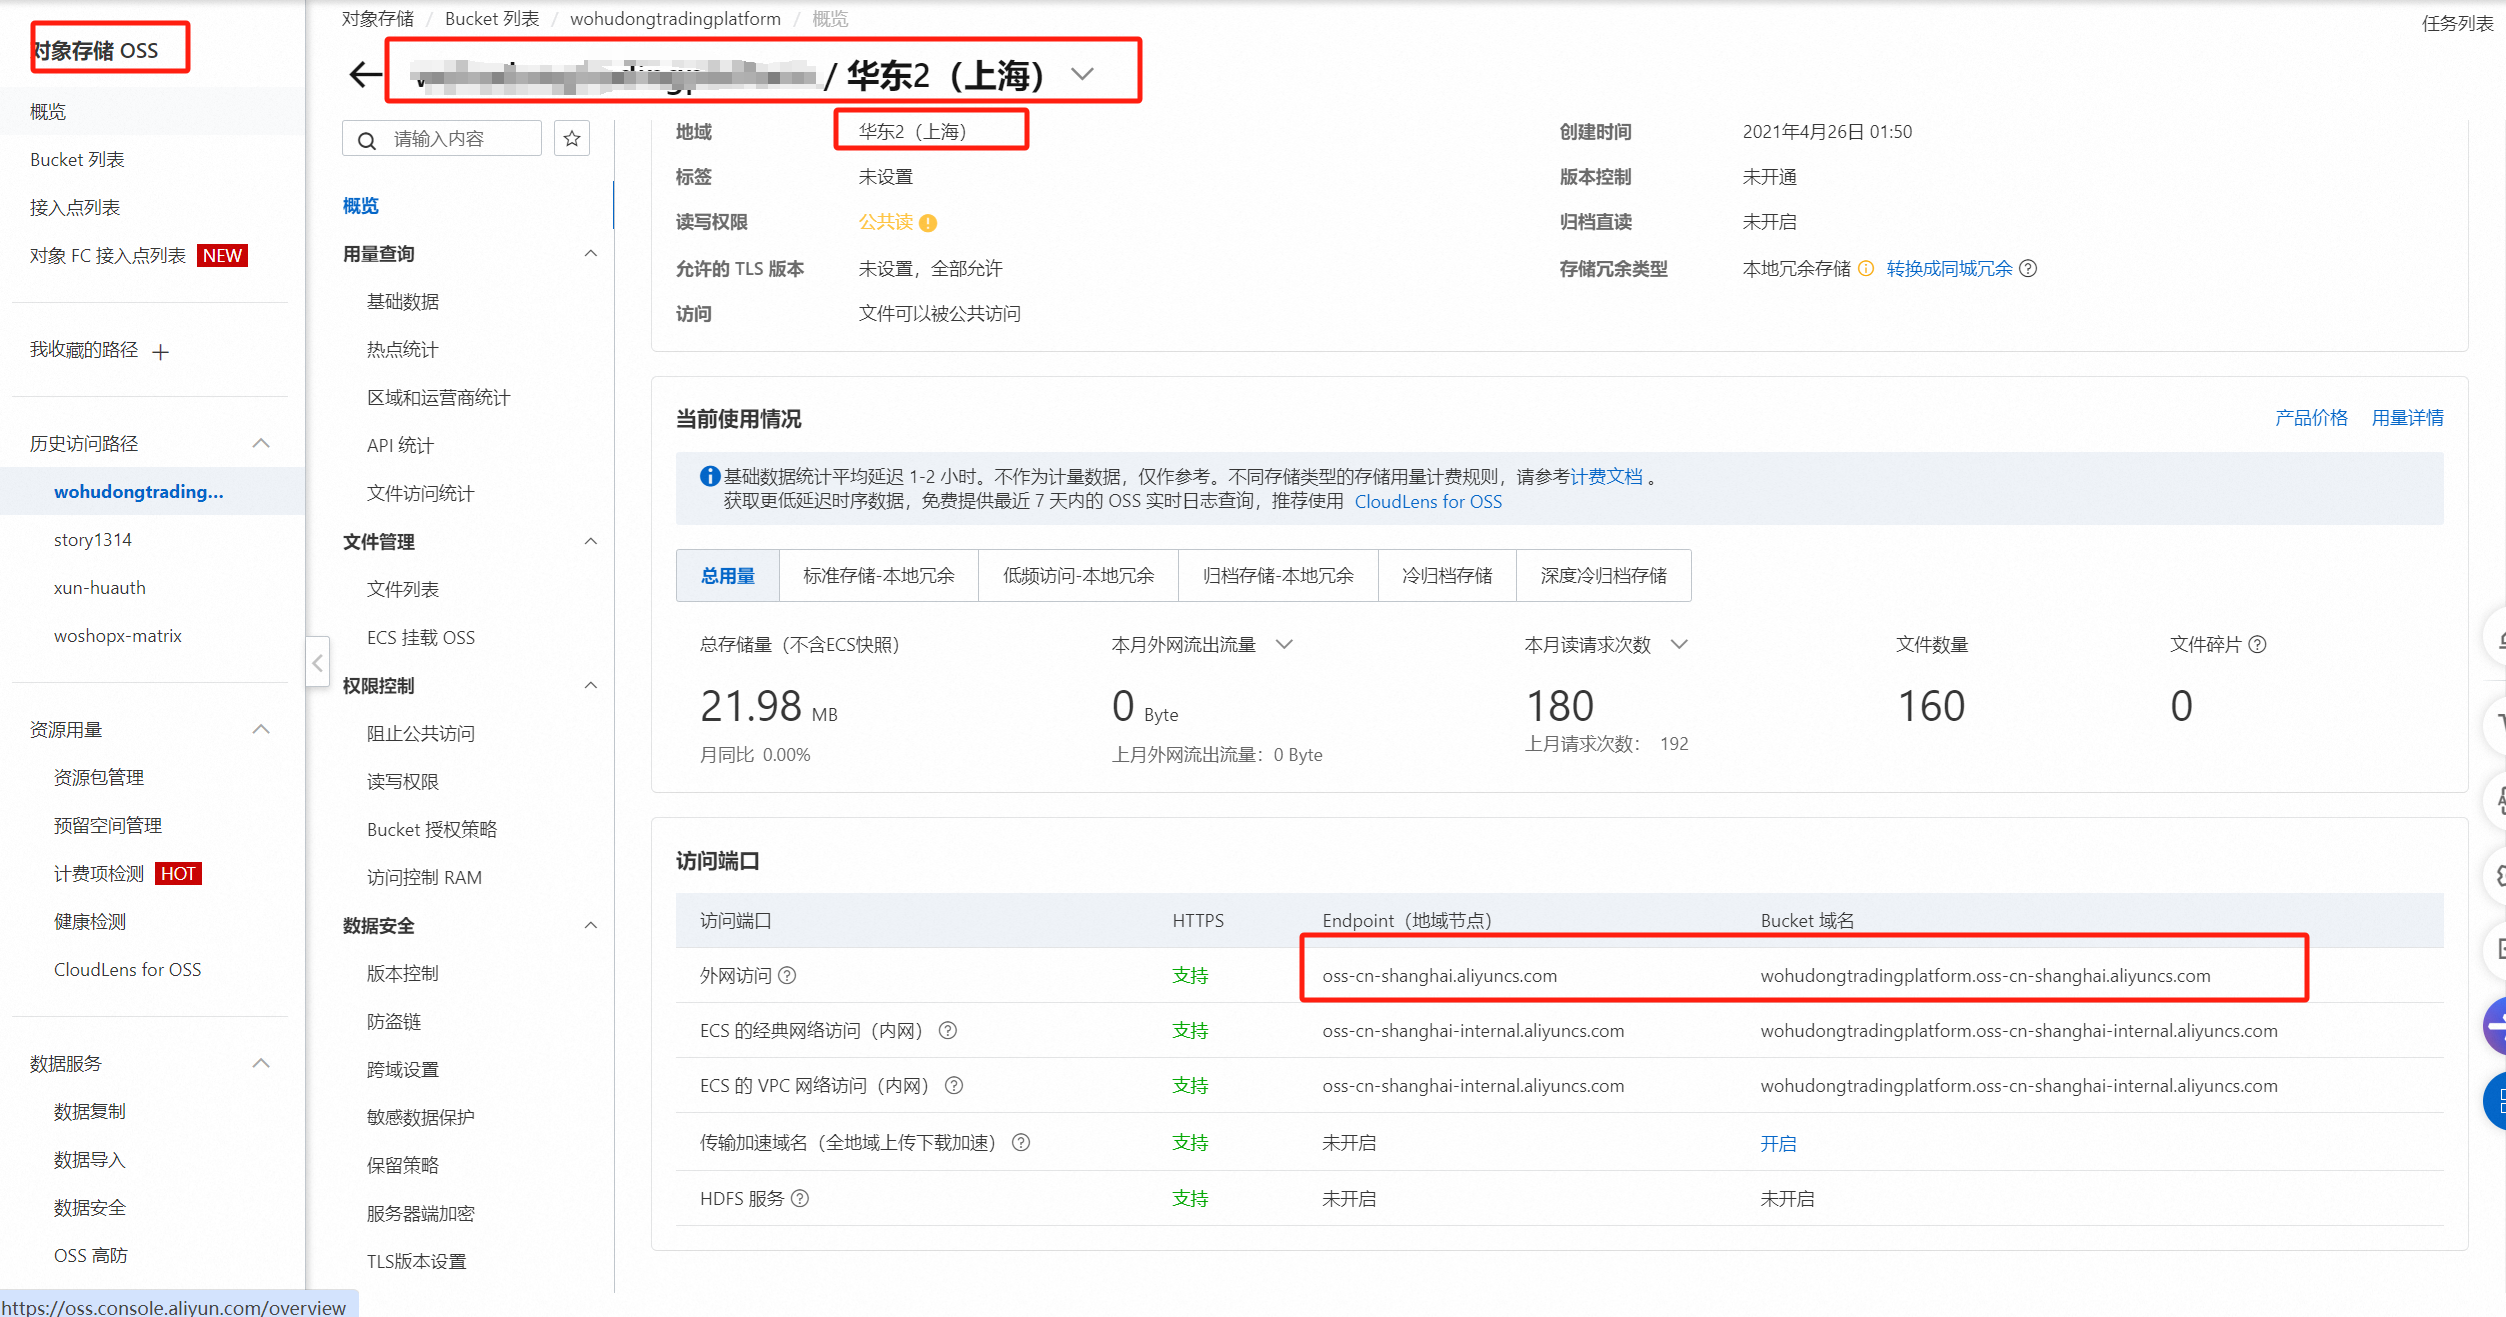This screenshot has height=1317, width=2506.
Task: Open the bucket region dropdown chevron in header
Action: point(1082,74)
